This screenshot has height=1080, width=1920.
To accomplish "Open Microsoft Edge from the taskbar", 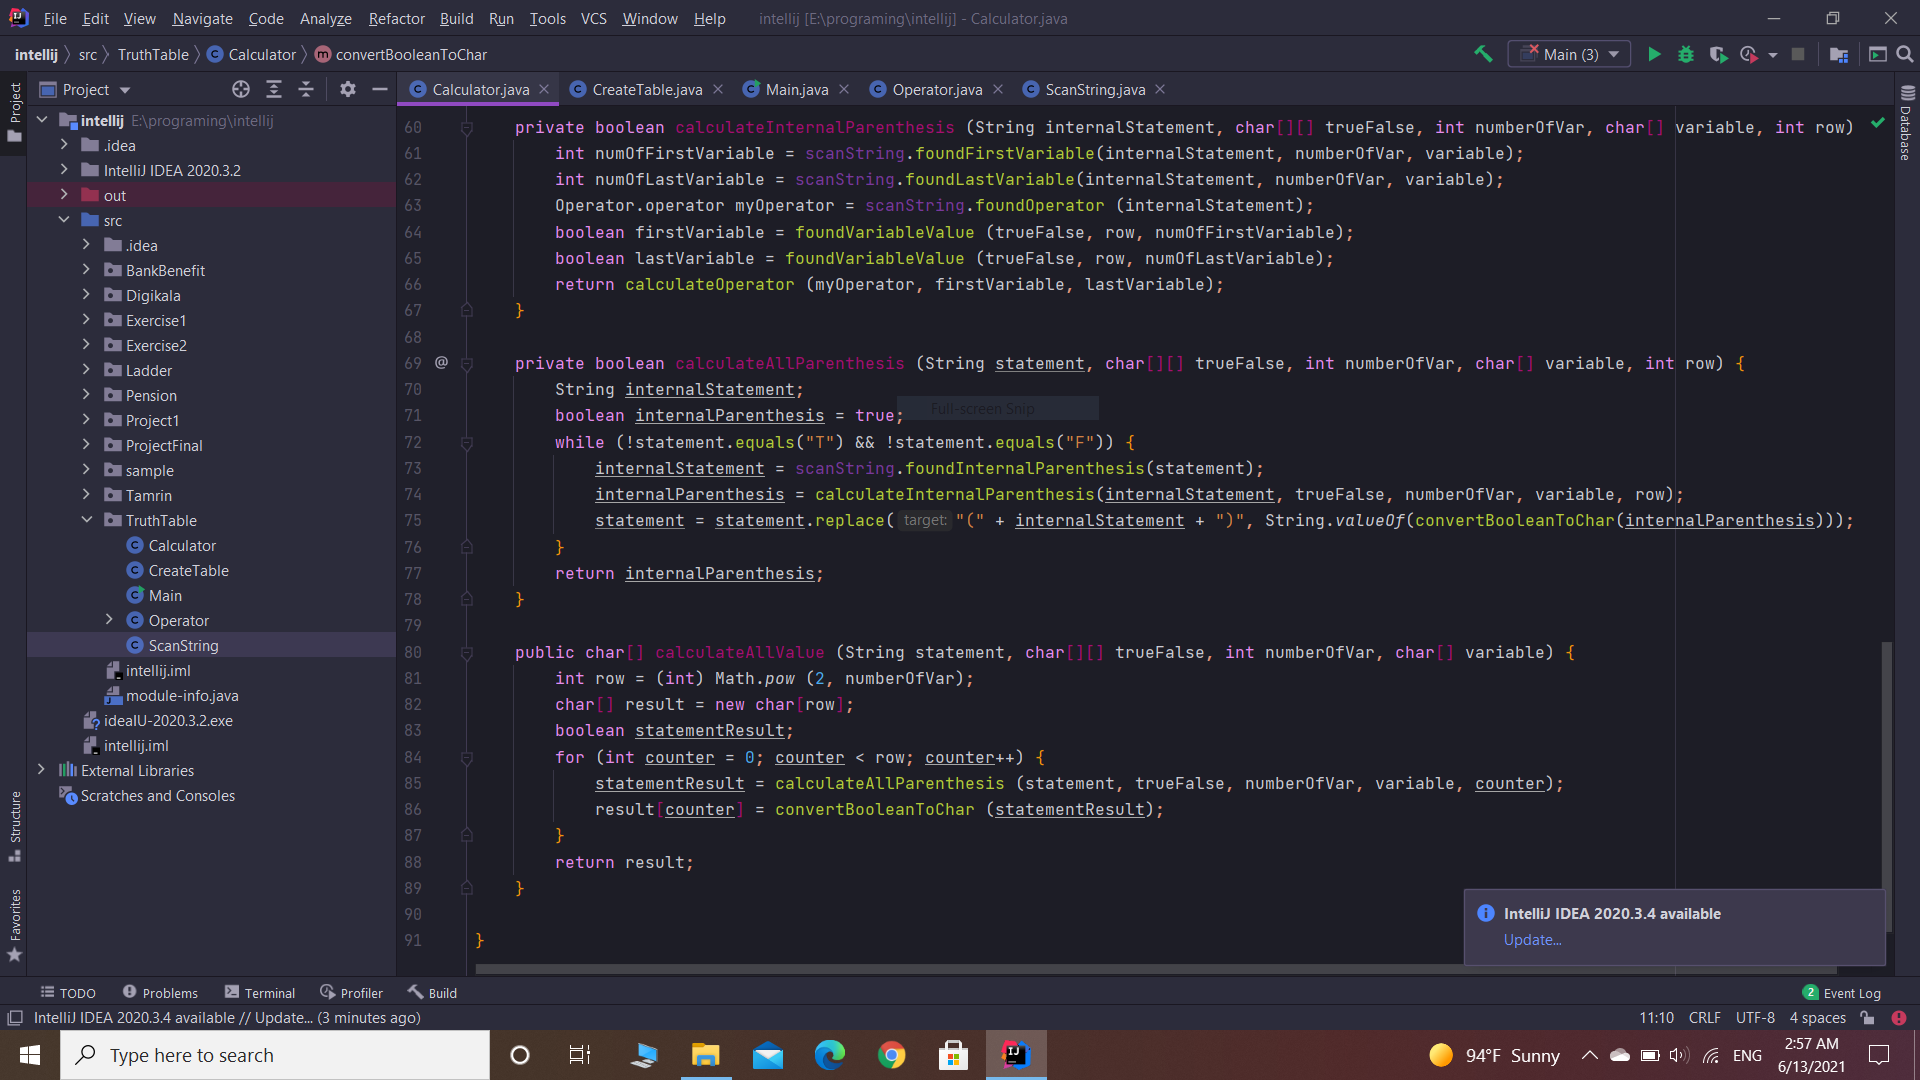I will [x=829, y=1055].
